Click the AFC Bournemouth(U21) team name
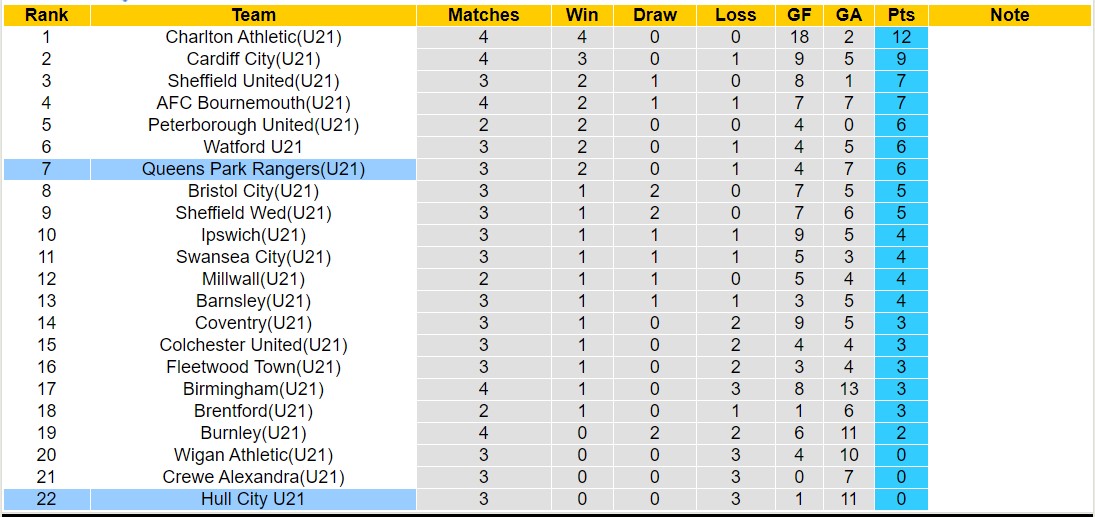Screen dimensions: 1095x517 click(253, 103)
